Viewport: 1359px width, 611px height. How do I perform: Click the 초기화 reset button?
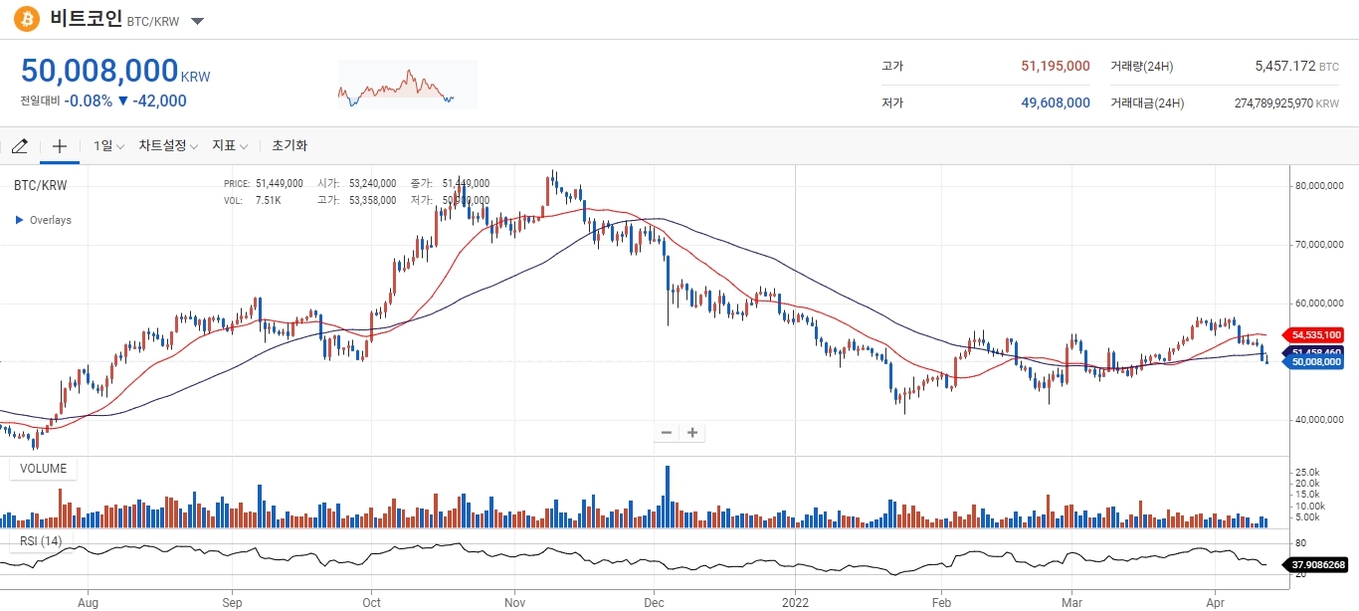point(289,146)
